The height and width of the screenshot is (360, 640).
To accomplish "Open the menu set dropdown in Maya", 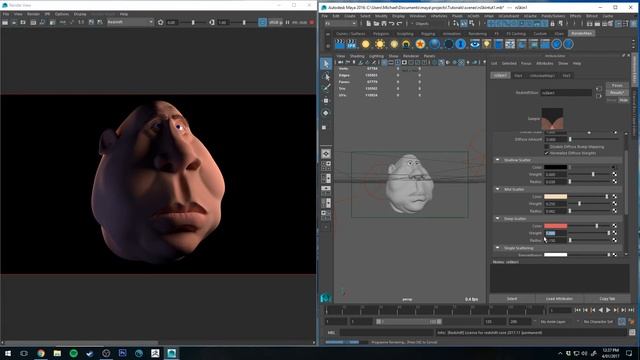I will tap(341, 24).
